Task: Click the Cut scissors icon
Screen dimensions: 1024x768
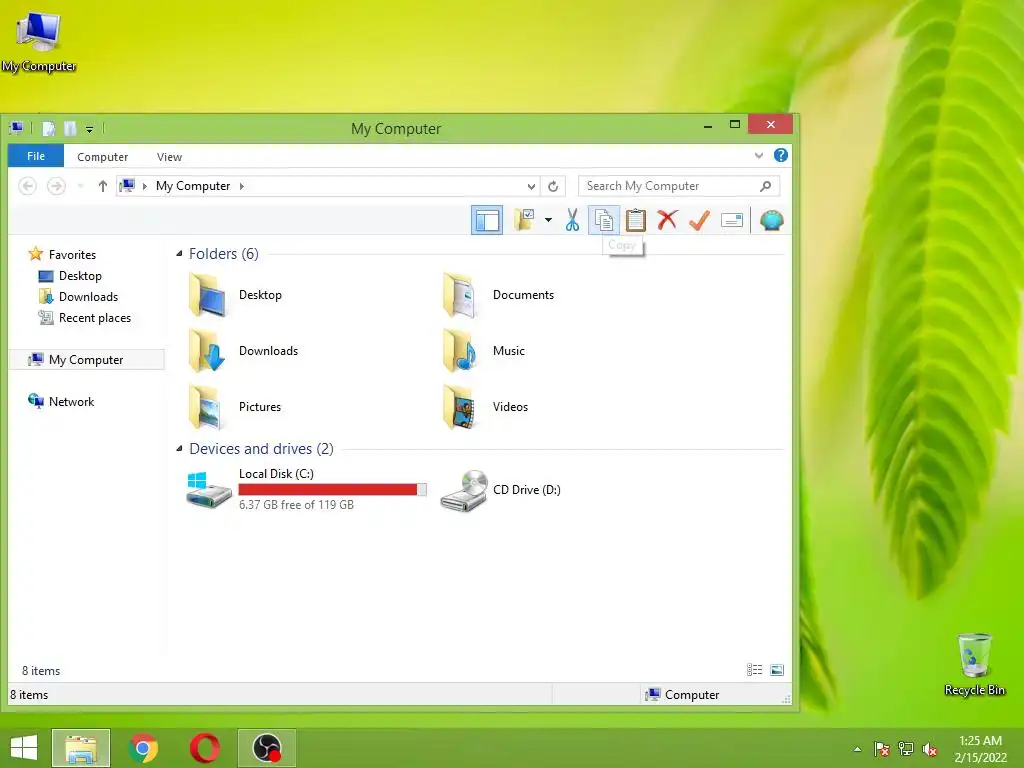Action: (572, 220)
